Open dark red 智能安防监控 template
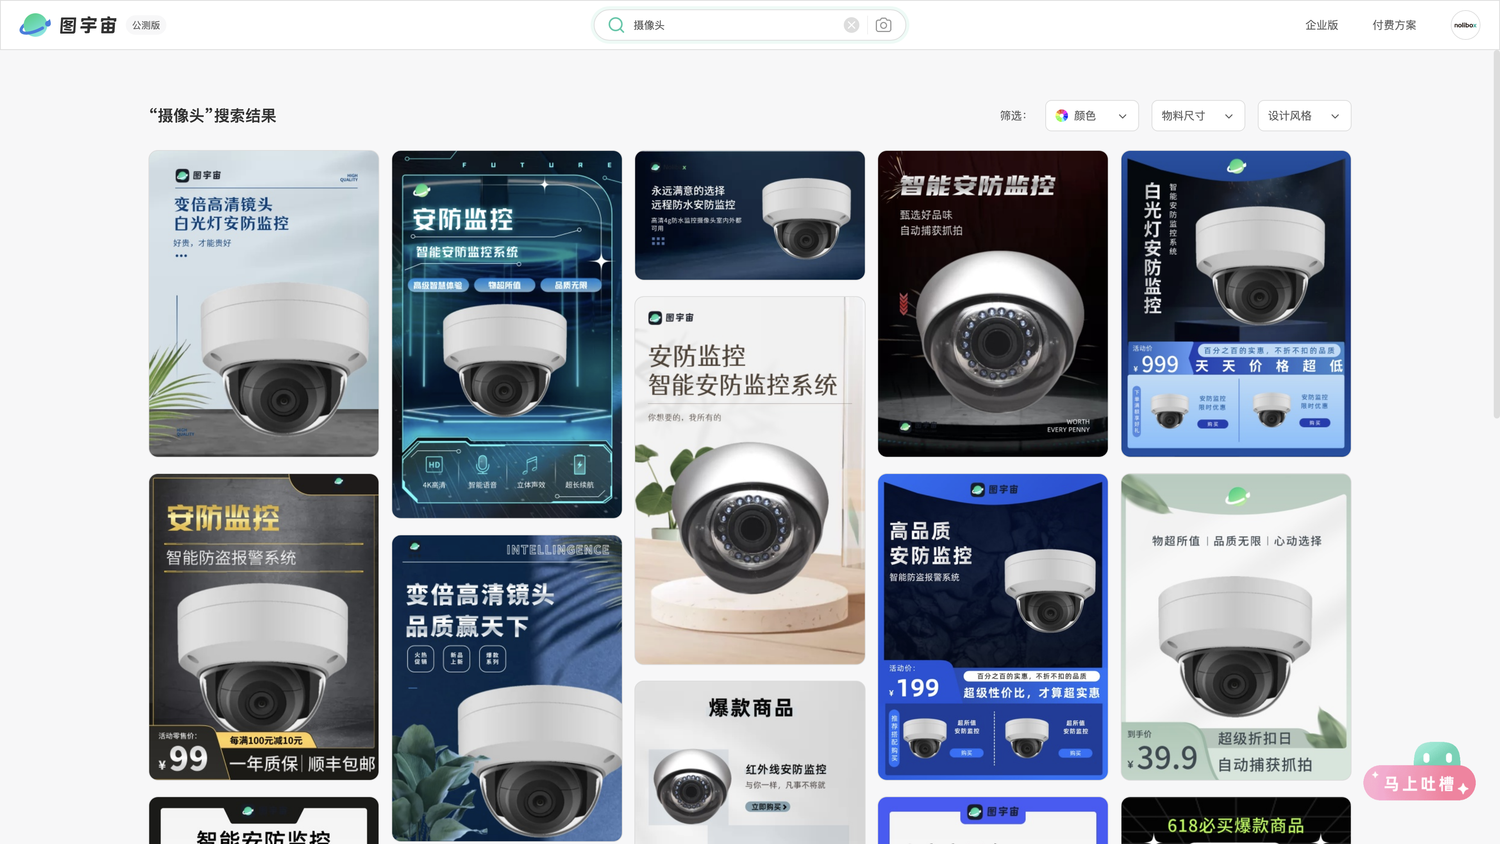 coord(993,304)
